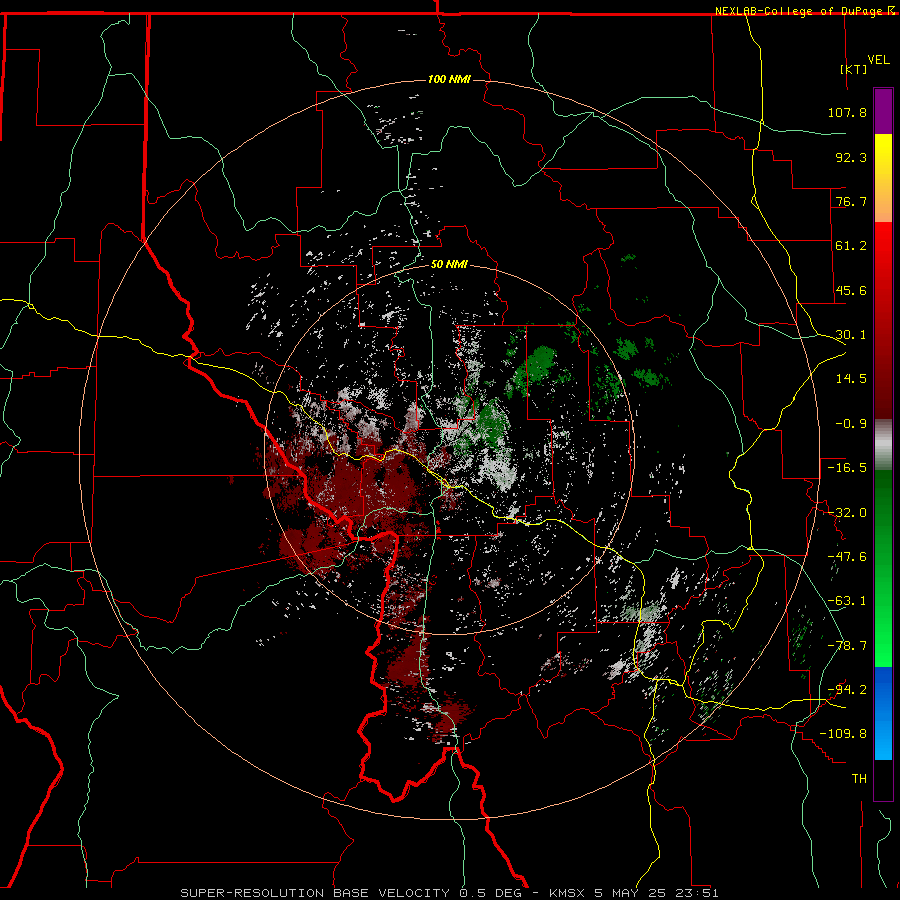Click the 61.2 velocity scale value
Image resolution: width=900 pixels, height=900 pixels.
point(851,246)
